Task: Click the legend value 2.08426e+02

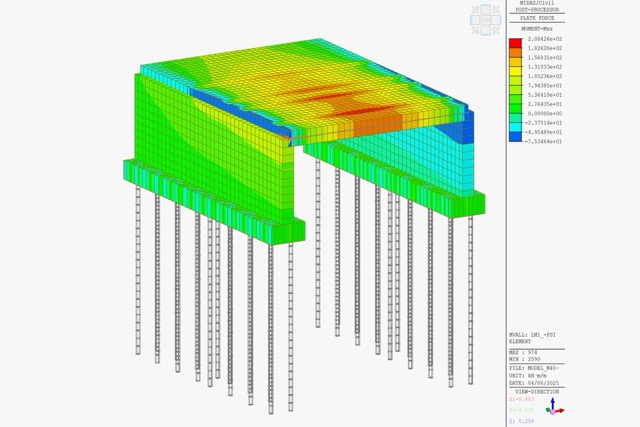Action: (544, 39)
